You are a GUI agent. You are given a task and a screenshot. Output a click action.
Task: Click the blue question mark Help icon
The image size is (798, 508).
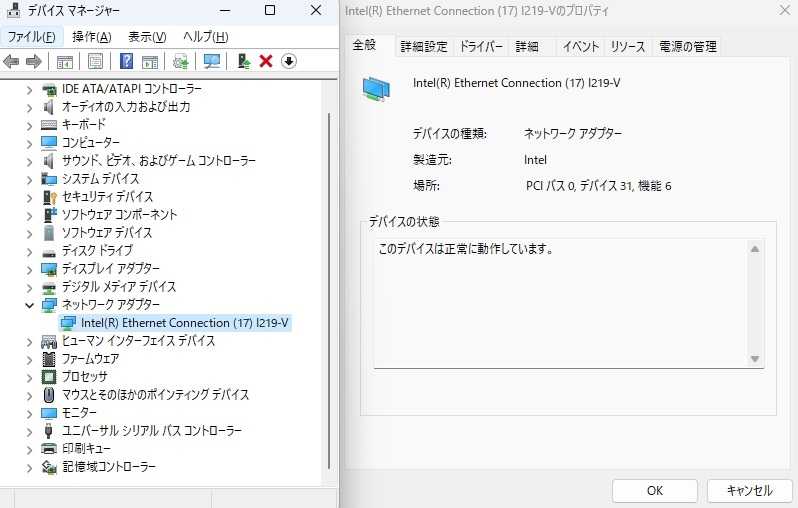point(126,61)
